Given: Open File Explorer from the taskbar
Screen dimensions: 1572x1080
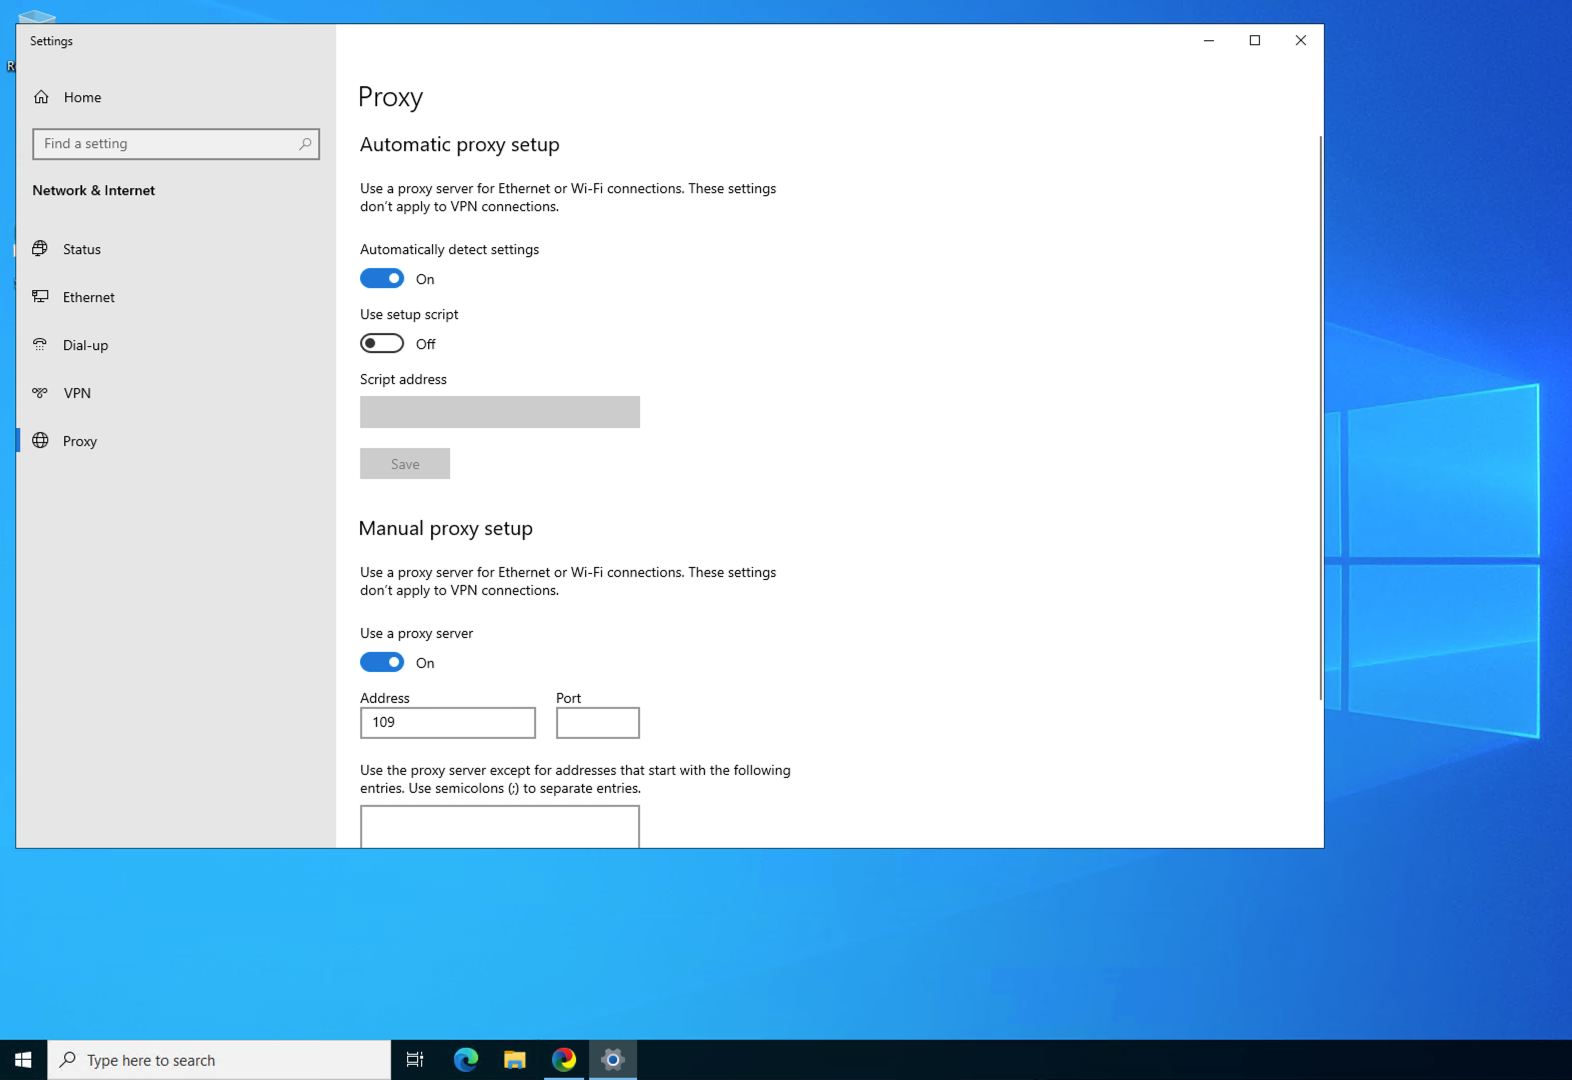Looking at the screenshot, I should (x=515, y=1059).
